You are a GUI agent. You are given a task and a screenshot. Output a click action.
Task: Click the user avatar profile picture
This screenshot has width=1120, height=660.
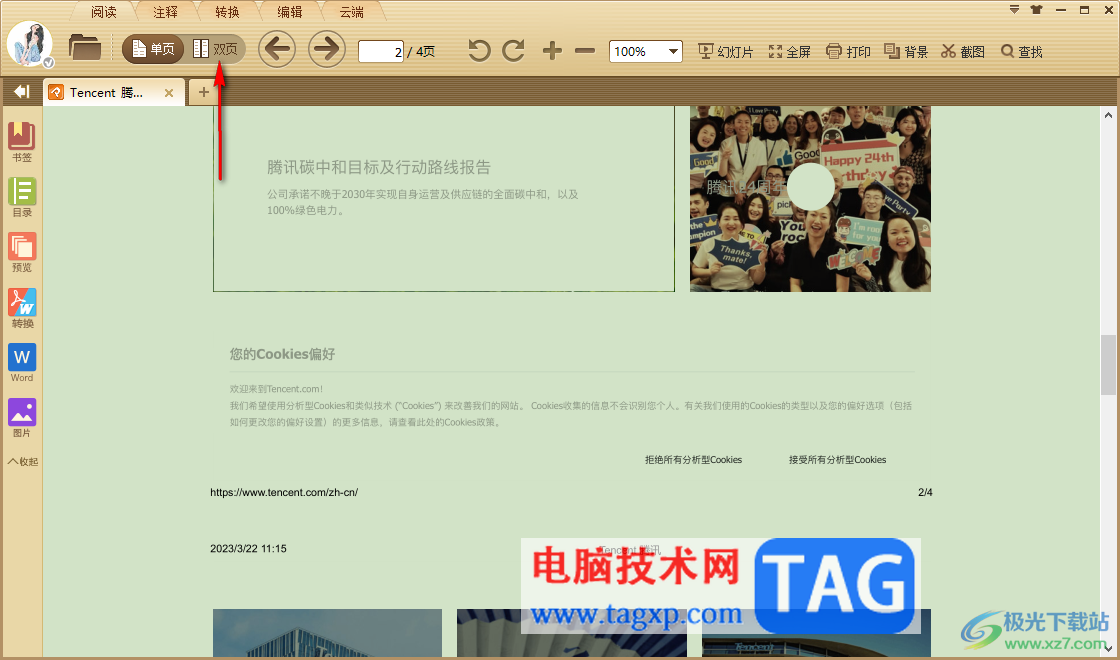[29, 44]
